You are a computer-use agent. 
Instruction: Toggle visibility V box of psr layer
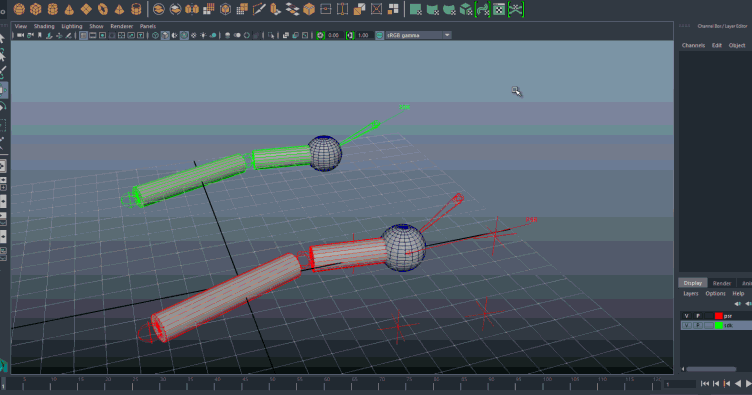tap(687, 316)
